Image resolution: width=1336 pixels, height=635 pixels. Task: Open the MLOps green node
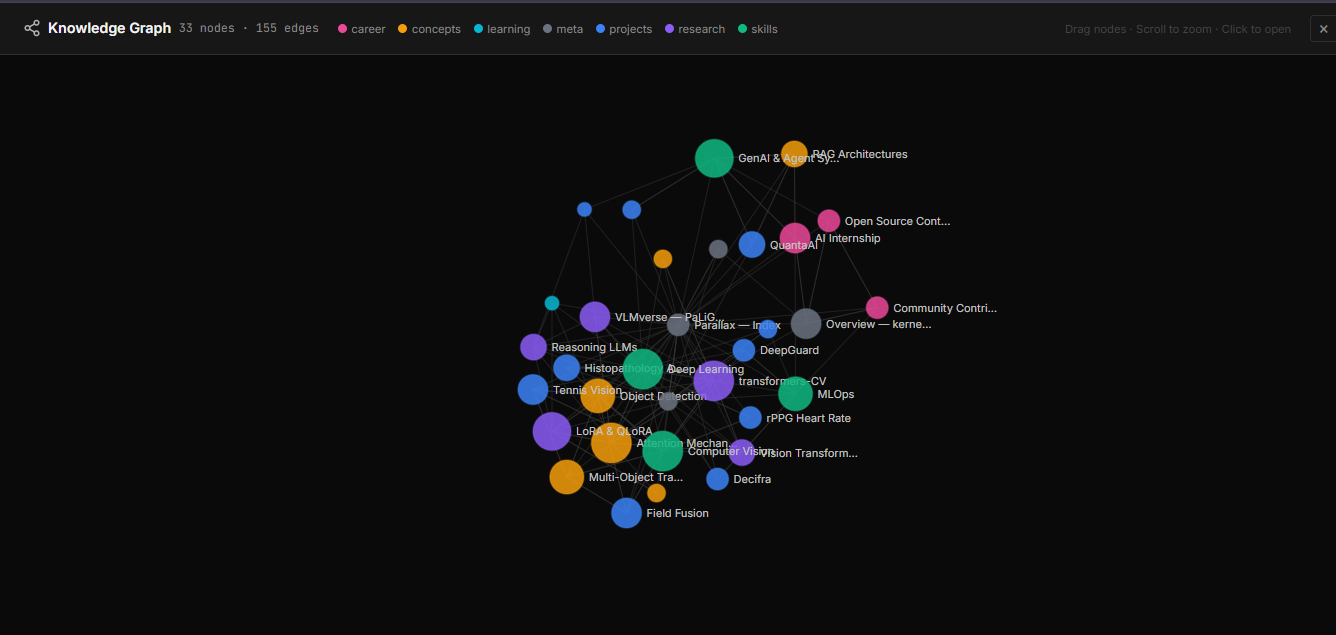coord(796,394)
